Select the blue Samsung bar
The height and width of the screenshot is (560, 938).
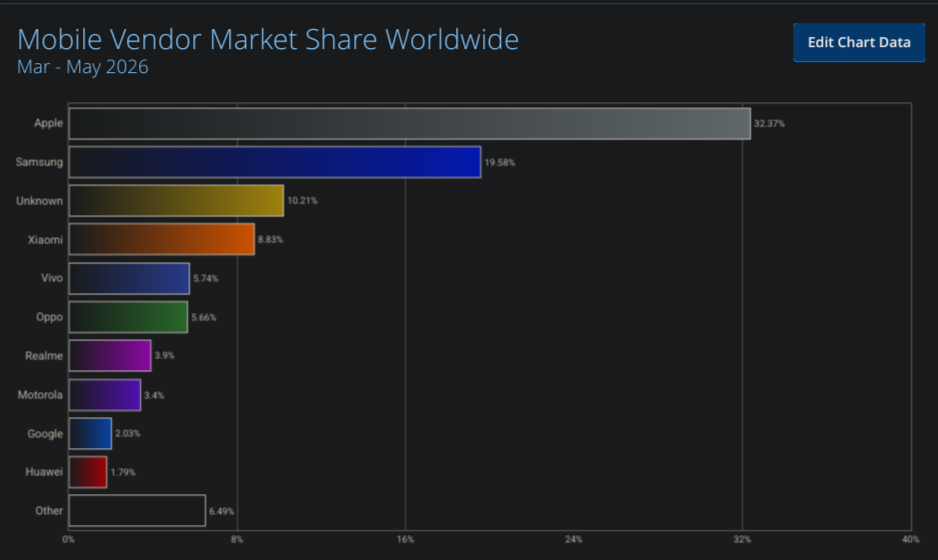pyautogui.click(x=275, y=162)
